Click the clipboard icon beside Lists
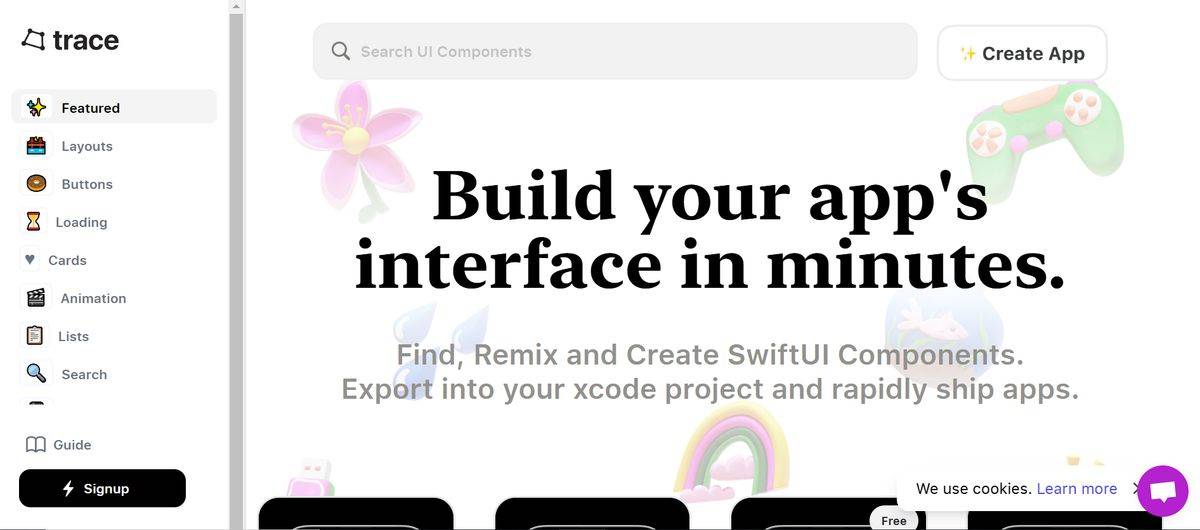This screenshot has height=530, width=1200. click(x=35, y=336)
